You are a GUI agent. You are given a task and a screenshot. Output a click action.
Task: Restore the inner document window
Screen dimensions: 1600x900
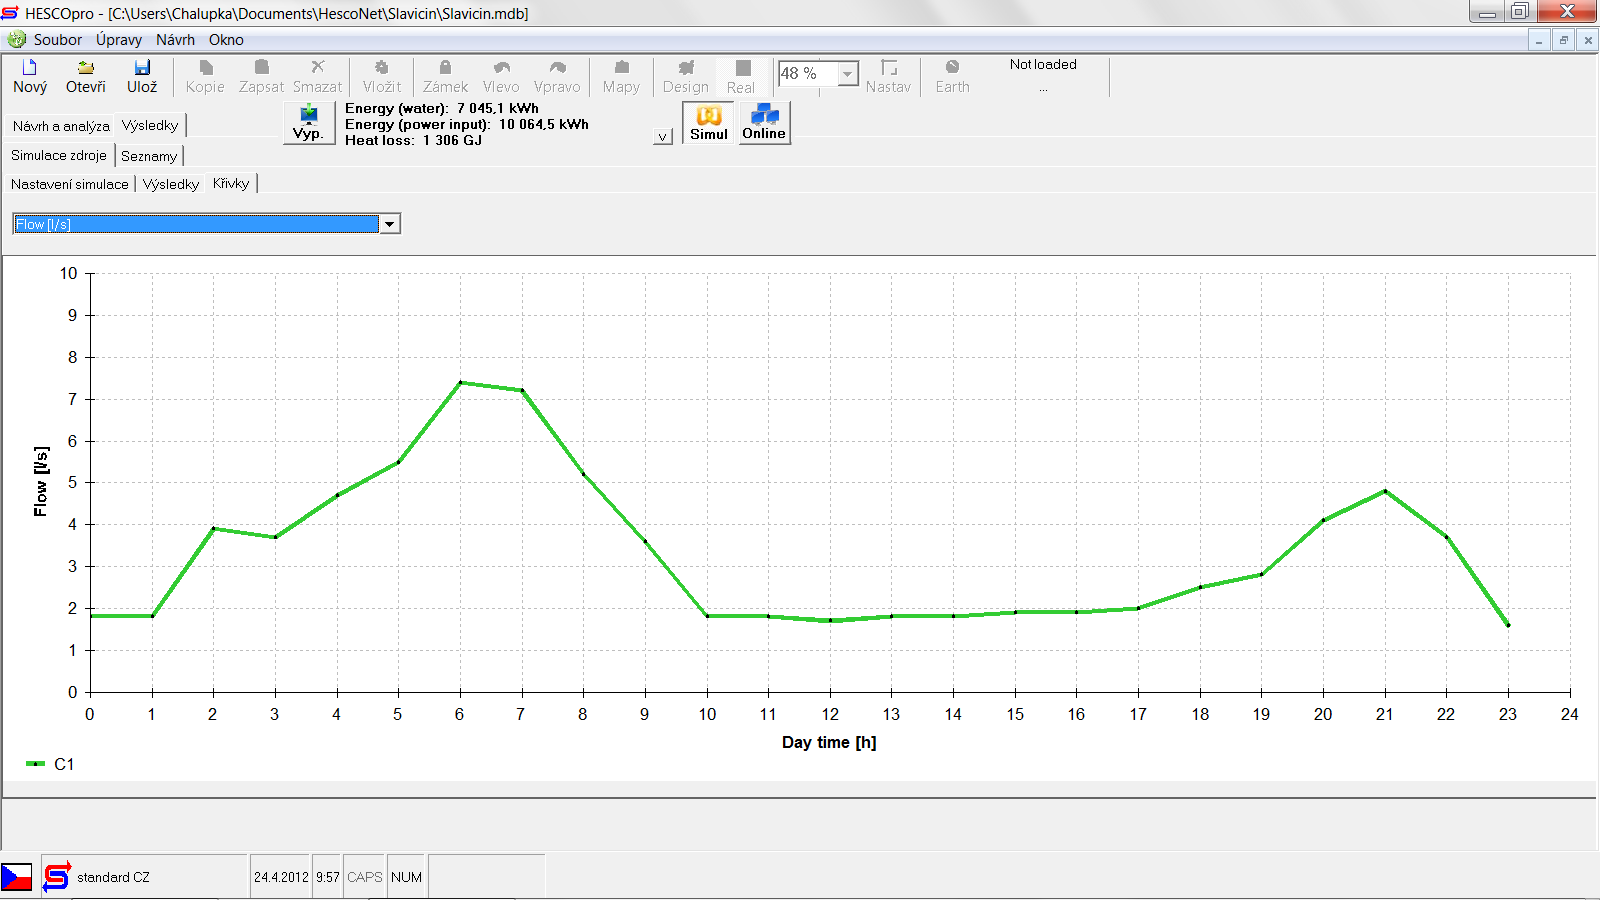(1564, 40)
